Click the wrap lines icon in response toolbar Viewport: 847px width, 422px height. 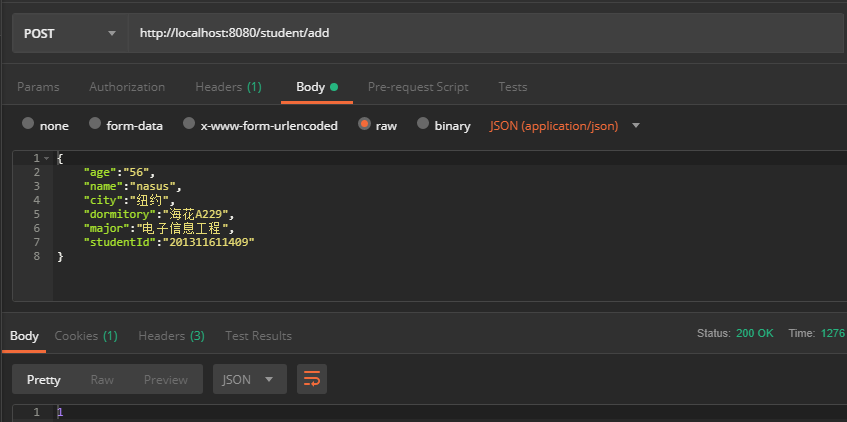[x=312, y=379]
